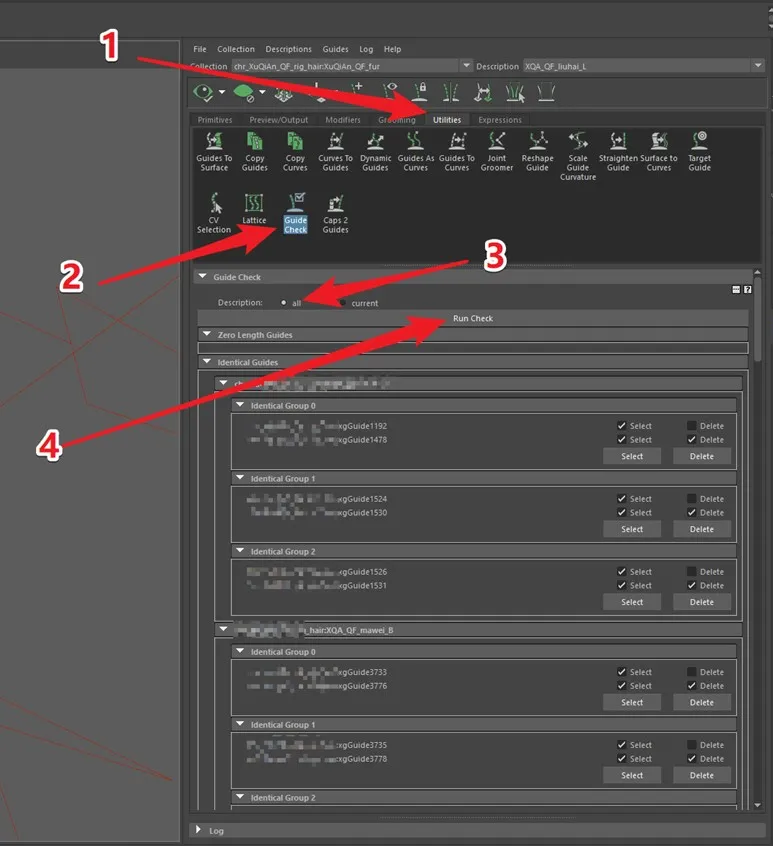
Task: Uncheck Select checkbox for xgGuide1192
Action: pyautogui.click(x=622, y=426)
